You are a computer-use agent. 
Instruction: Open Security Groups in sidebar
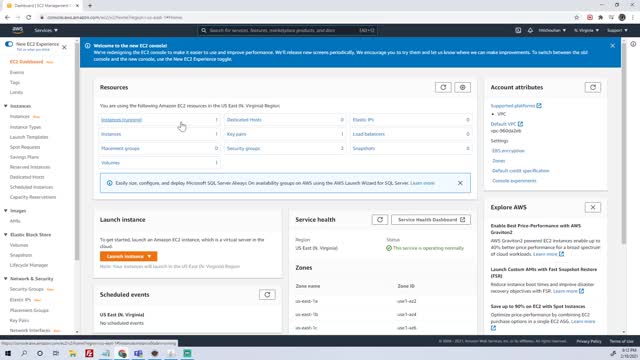click(x=27, y=289)
